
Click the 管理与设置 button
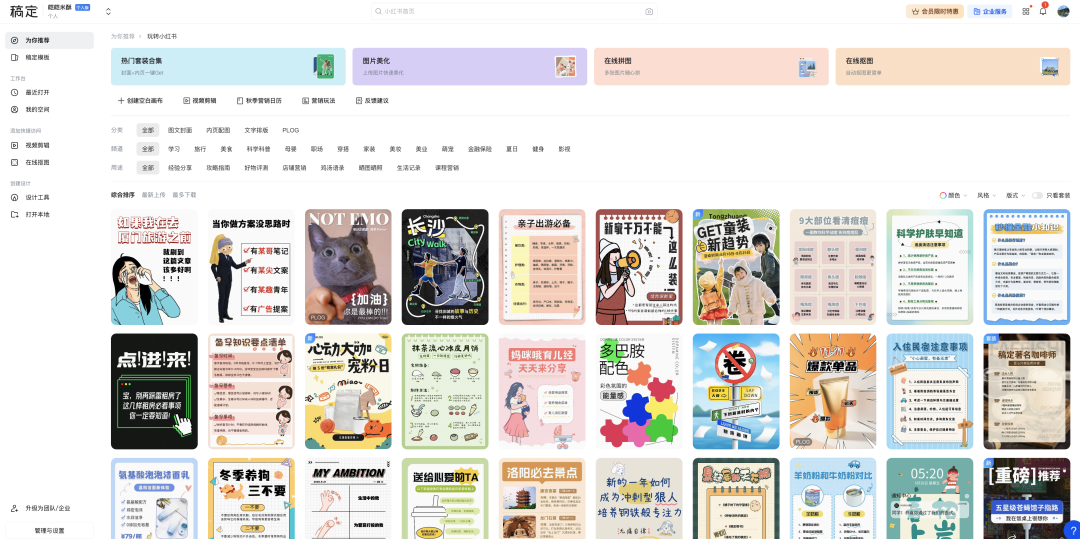point(50,530)
